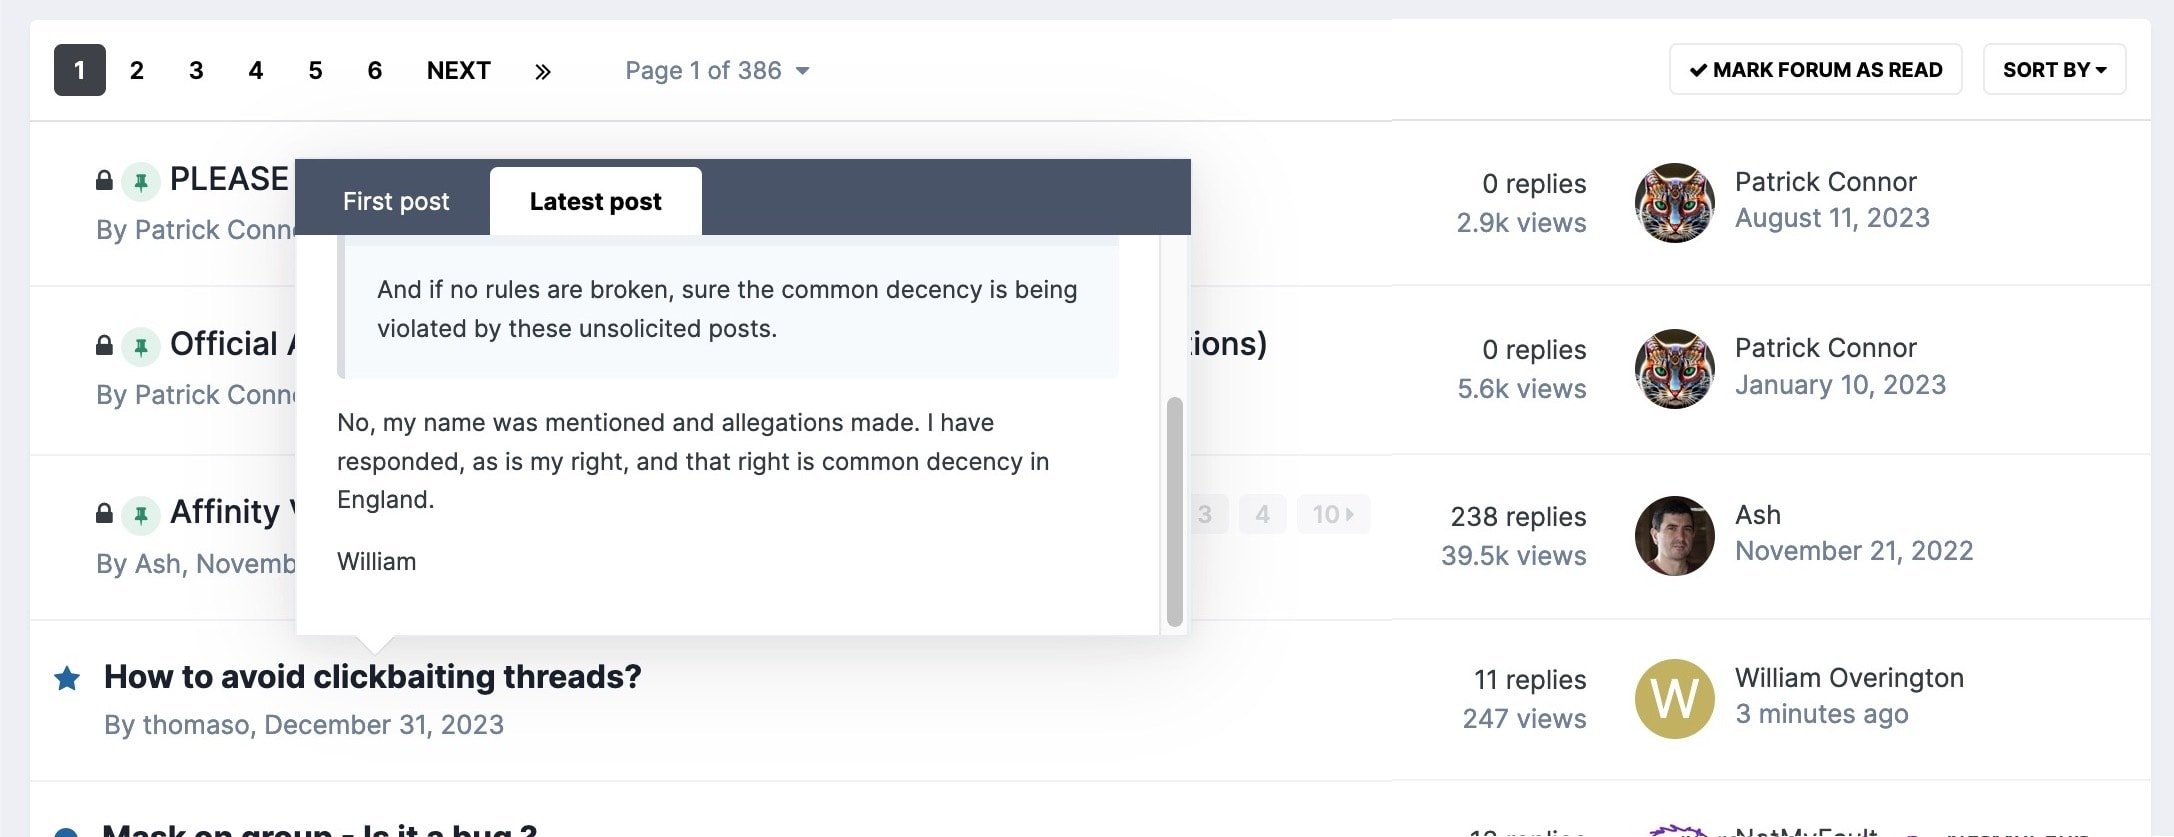Select the Latest post tab
This screenshot has height=837, width=2174.
point(596,201)
